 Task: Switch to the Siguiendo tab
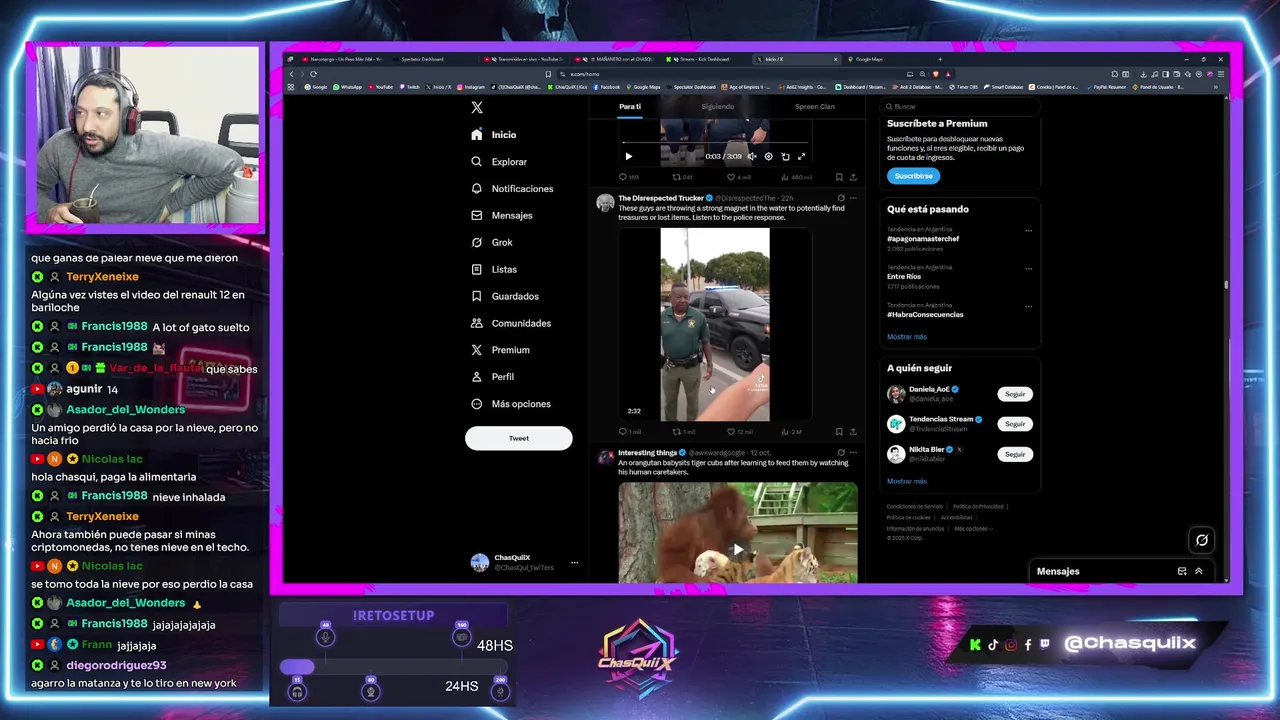coord(717,107)
